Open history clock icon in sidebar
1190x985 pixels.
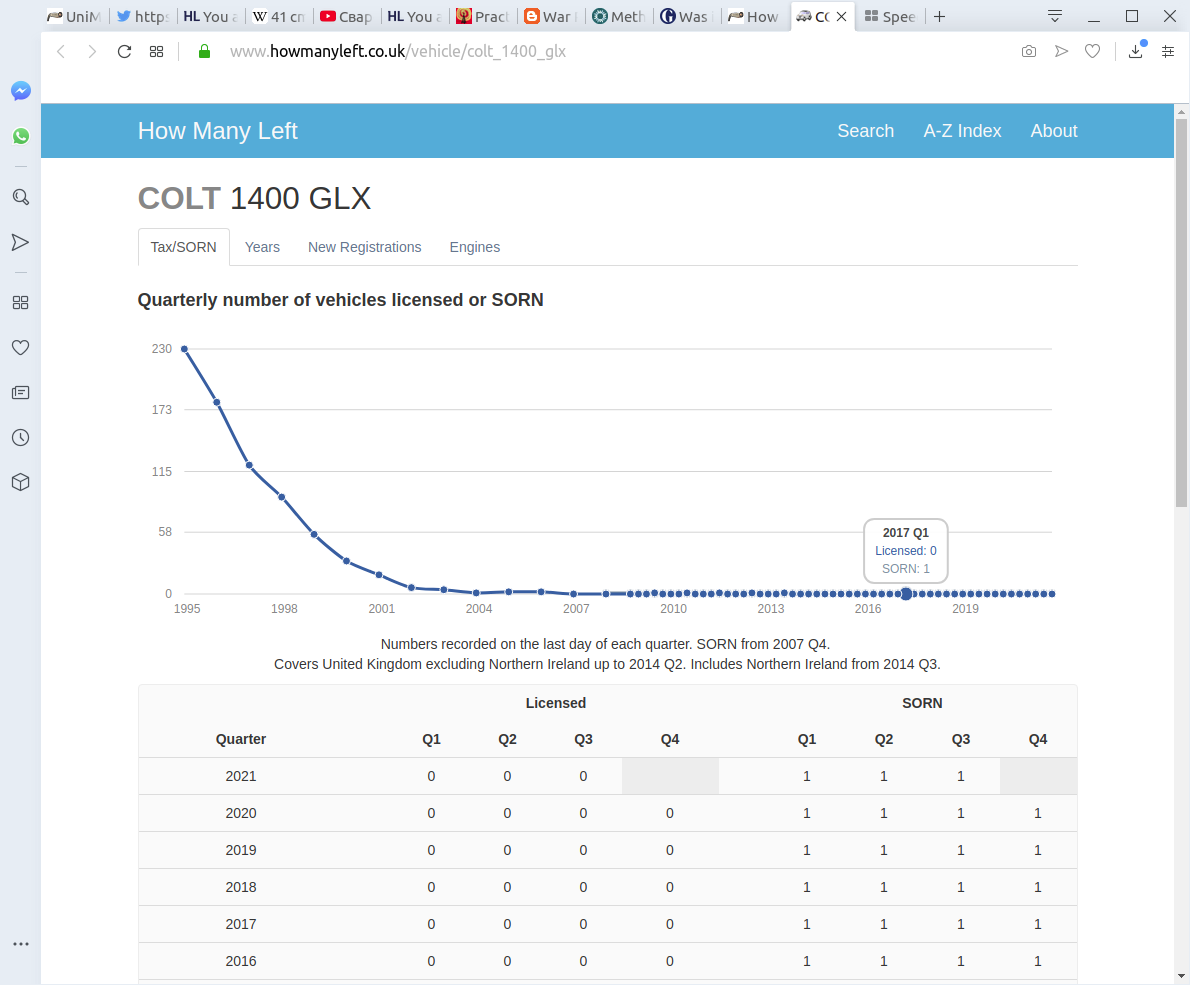20,437
